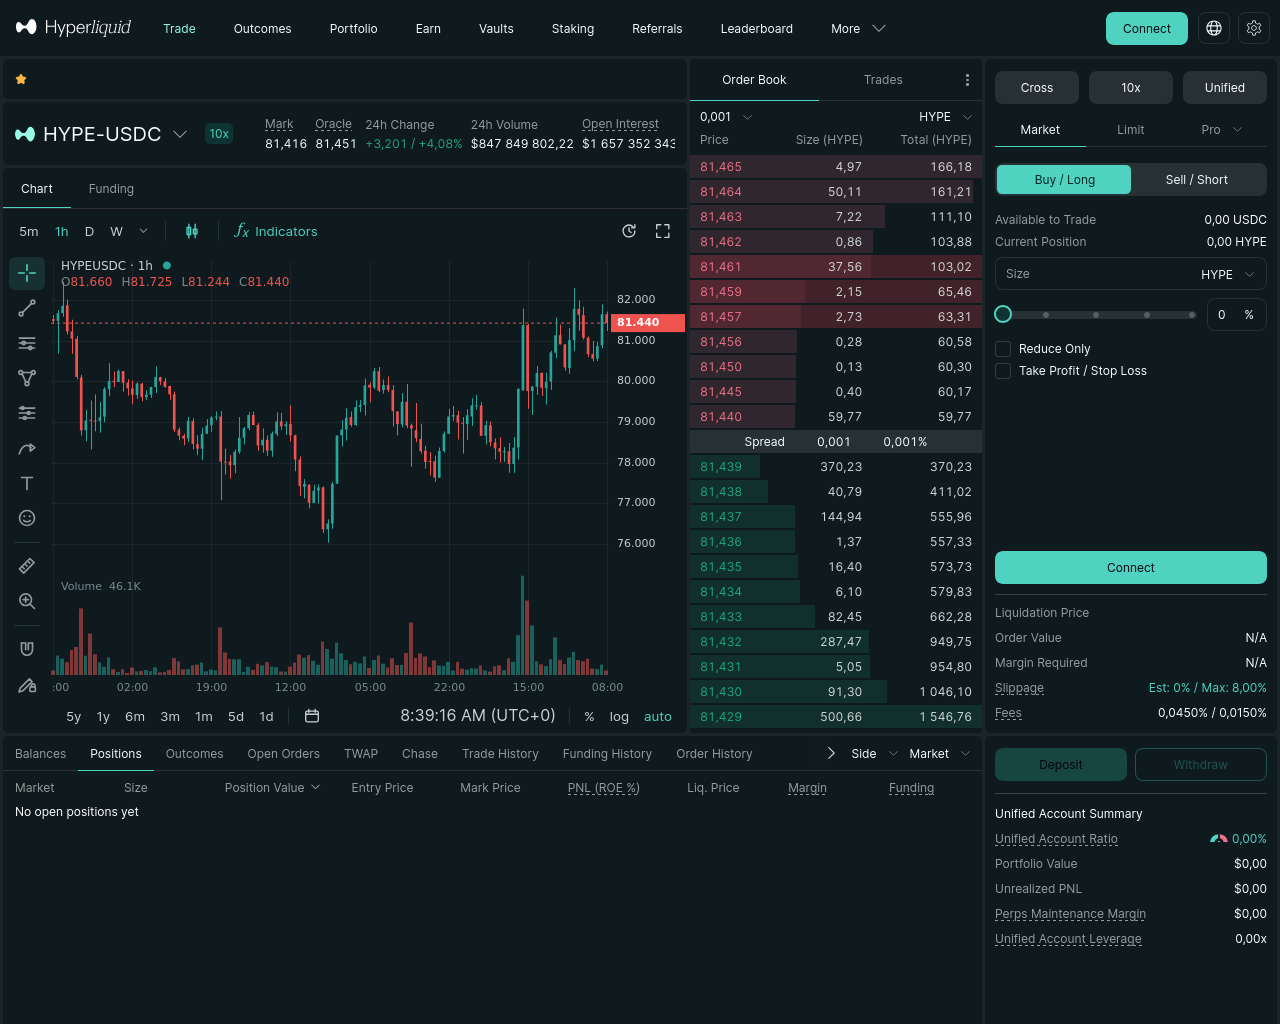Click the order size slider handle

[1003, 314]
